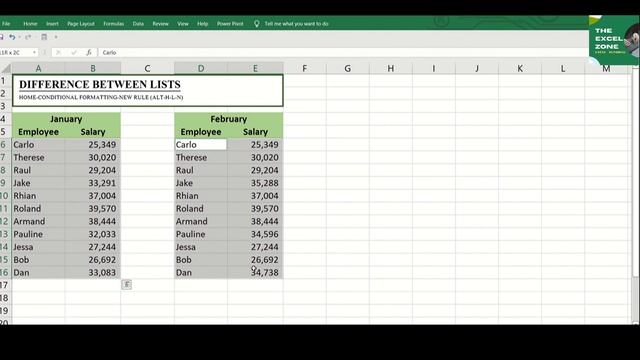This screenshot has height=360, width=640.
Task: Click the Enter checkmark in formula bar
Action: tap(74, 53)
